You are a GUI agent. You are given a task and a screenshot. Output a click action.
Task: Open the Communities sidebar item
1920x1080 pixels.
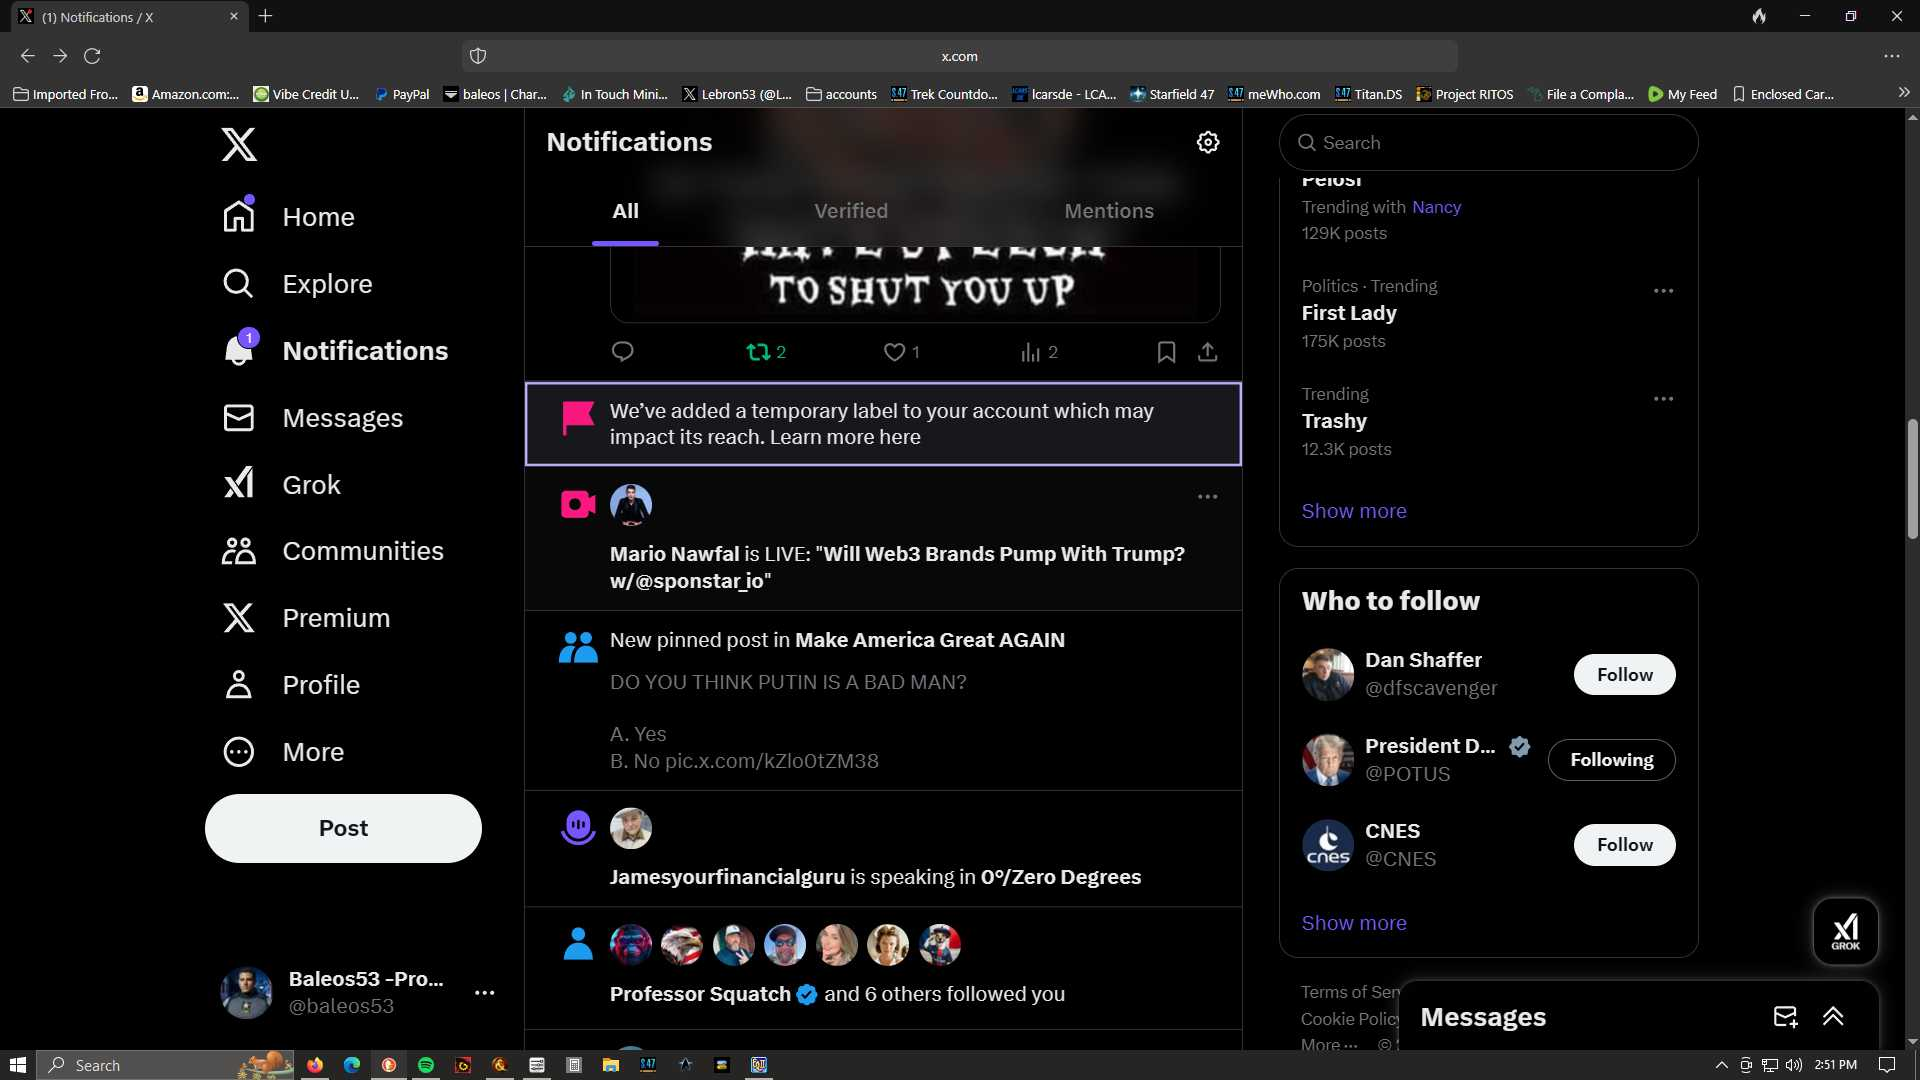click(x=333, y=551)
